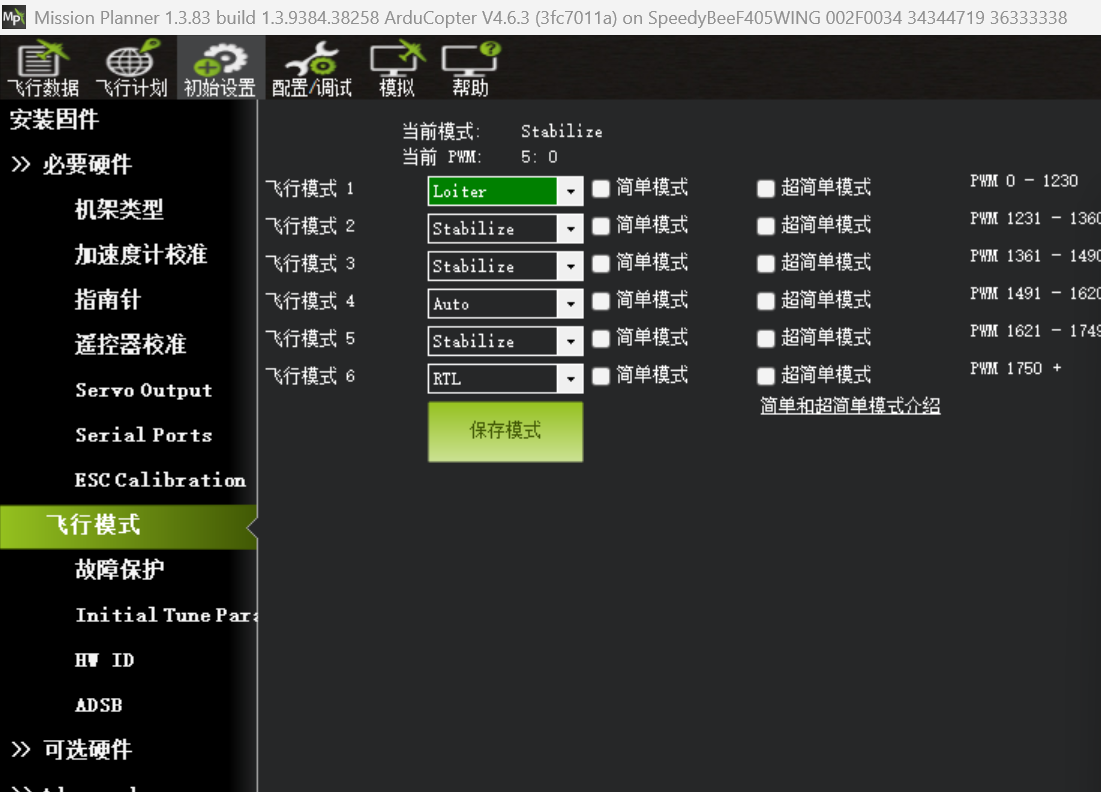Open the 初始设置 initial setup view
Screen dimensions: 1101x792
[x=220, y=69]
